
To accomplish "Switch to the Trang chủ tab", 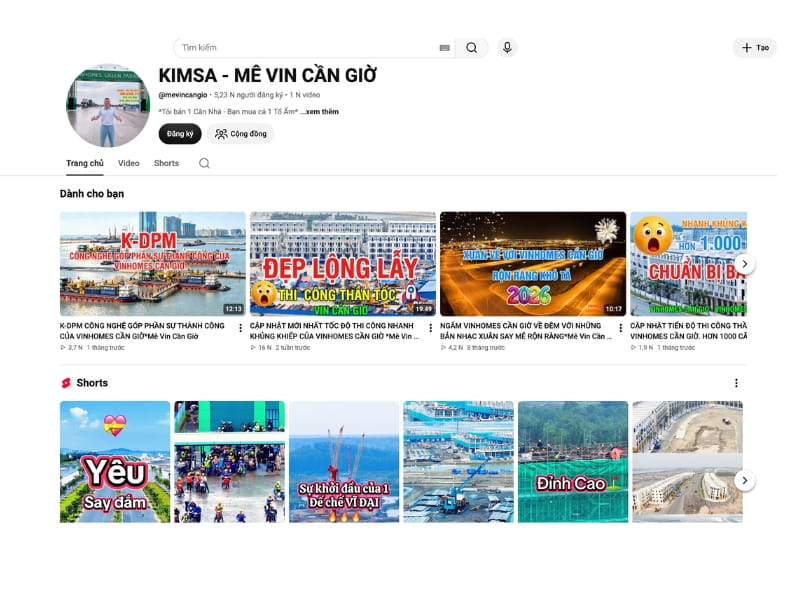I will [85, 163].
